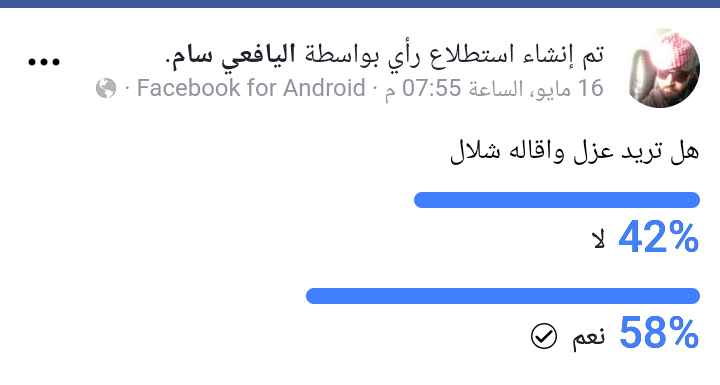The width and height of the screenshot is (720, 385).
Task: Click the word بواسطة in the post header
Action: (342, 56)
